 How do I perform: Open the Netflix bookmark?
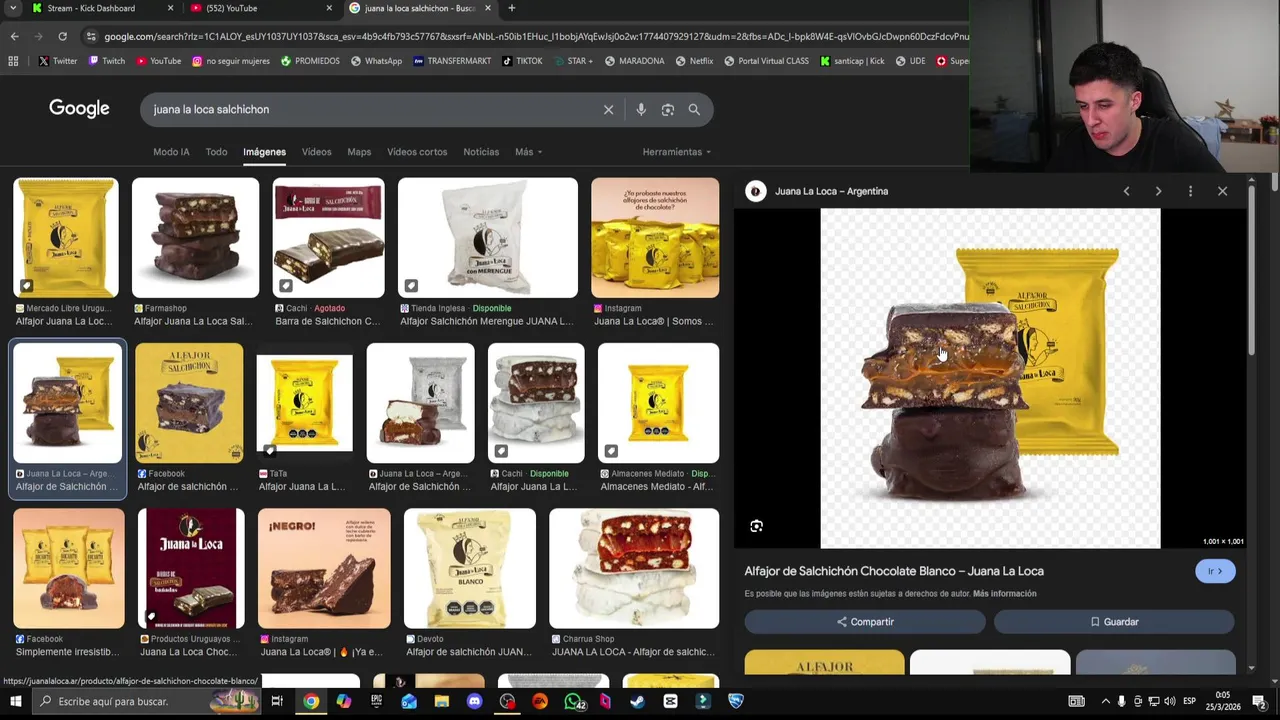(694, 61)
